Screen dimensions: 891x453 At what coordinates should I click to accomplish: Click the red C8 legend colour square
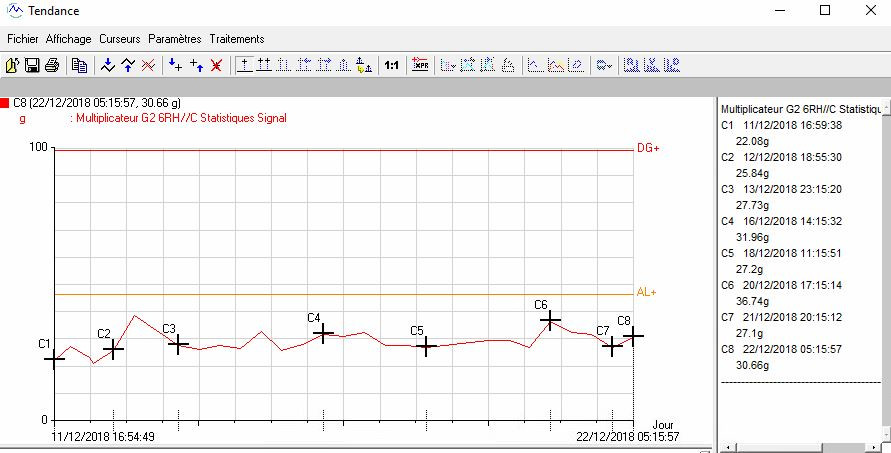pyautogui.click(x=5, y=103)
